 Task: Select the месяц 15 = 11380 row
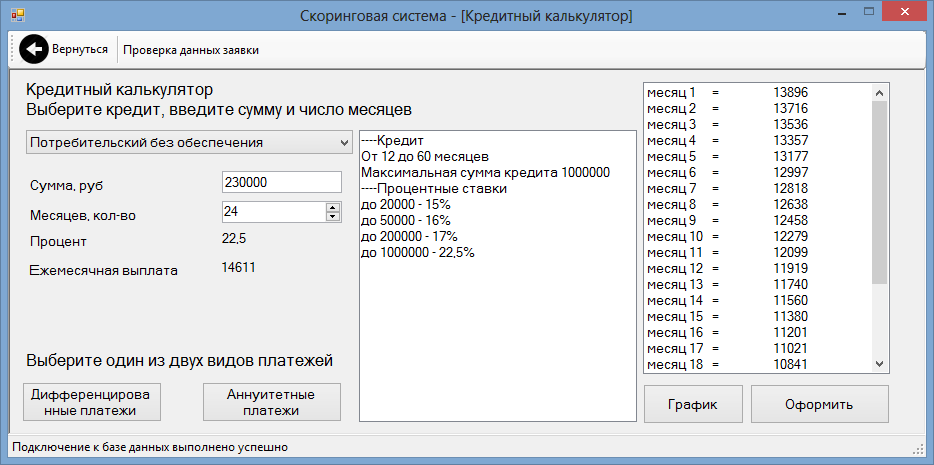coord(758,316)
